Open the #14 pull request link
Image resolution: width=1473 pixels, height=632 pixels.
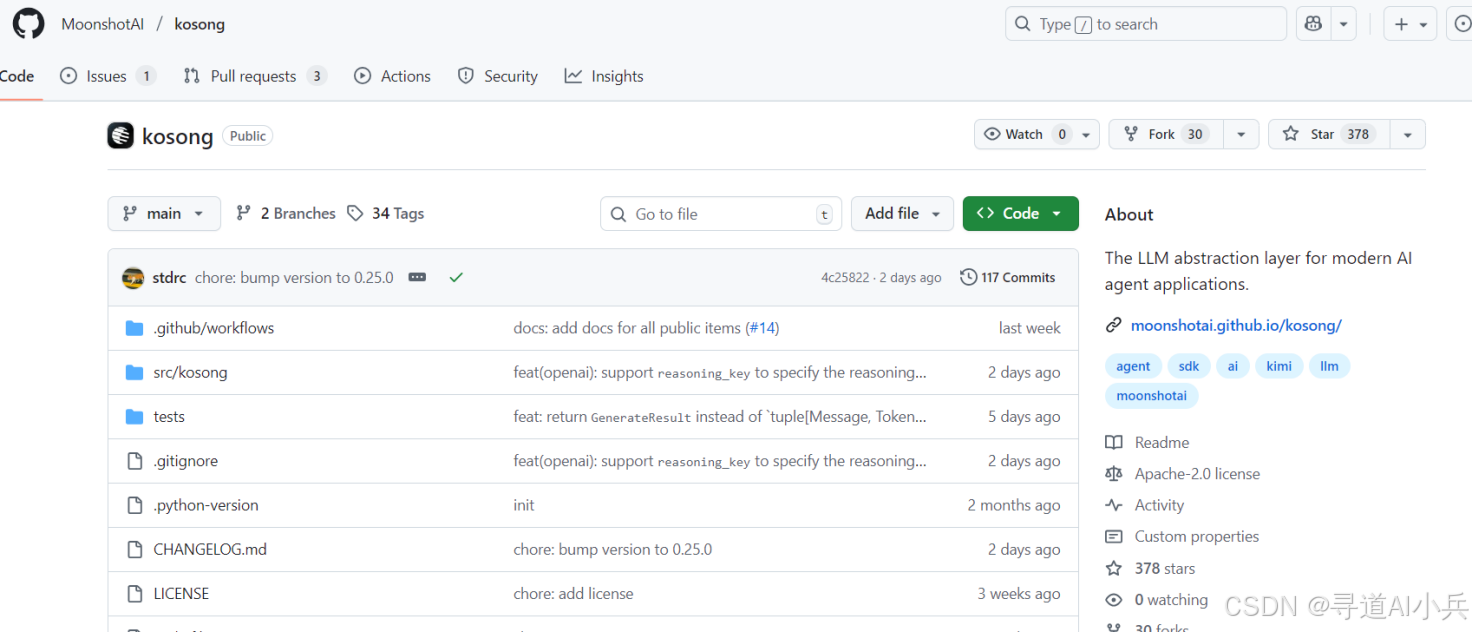pyautogui.click(x=764, y=328)
